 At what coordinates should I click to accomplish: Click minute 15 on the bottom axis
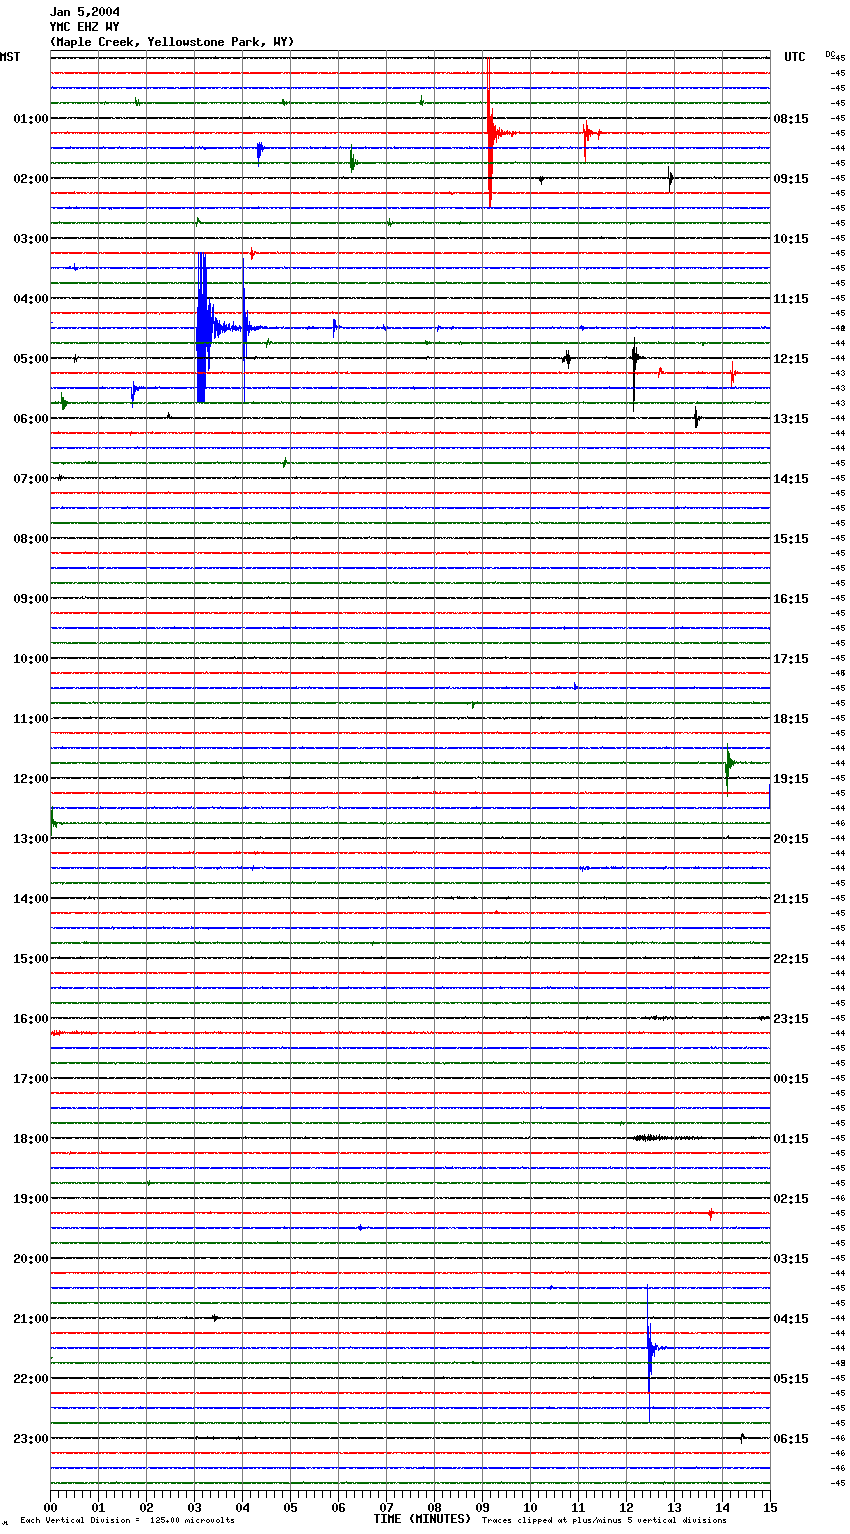[x=770, y=1507]
